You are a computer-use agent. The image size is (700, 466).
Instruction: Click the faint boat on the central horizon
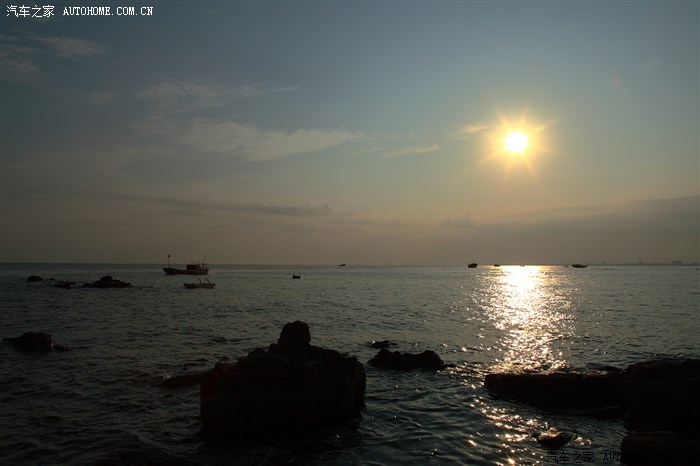tap(342, 265)
